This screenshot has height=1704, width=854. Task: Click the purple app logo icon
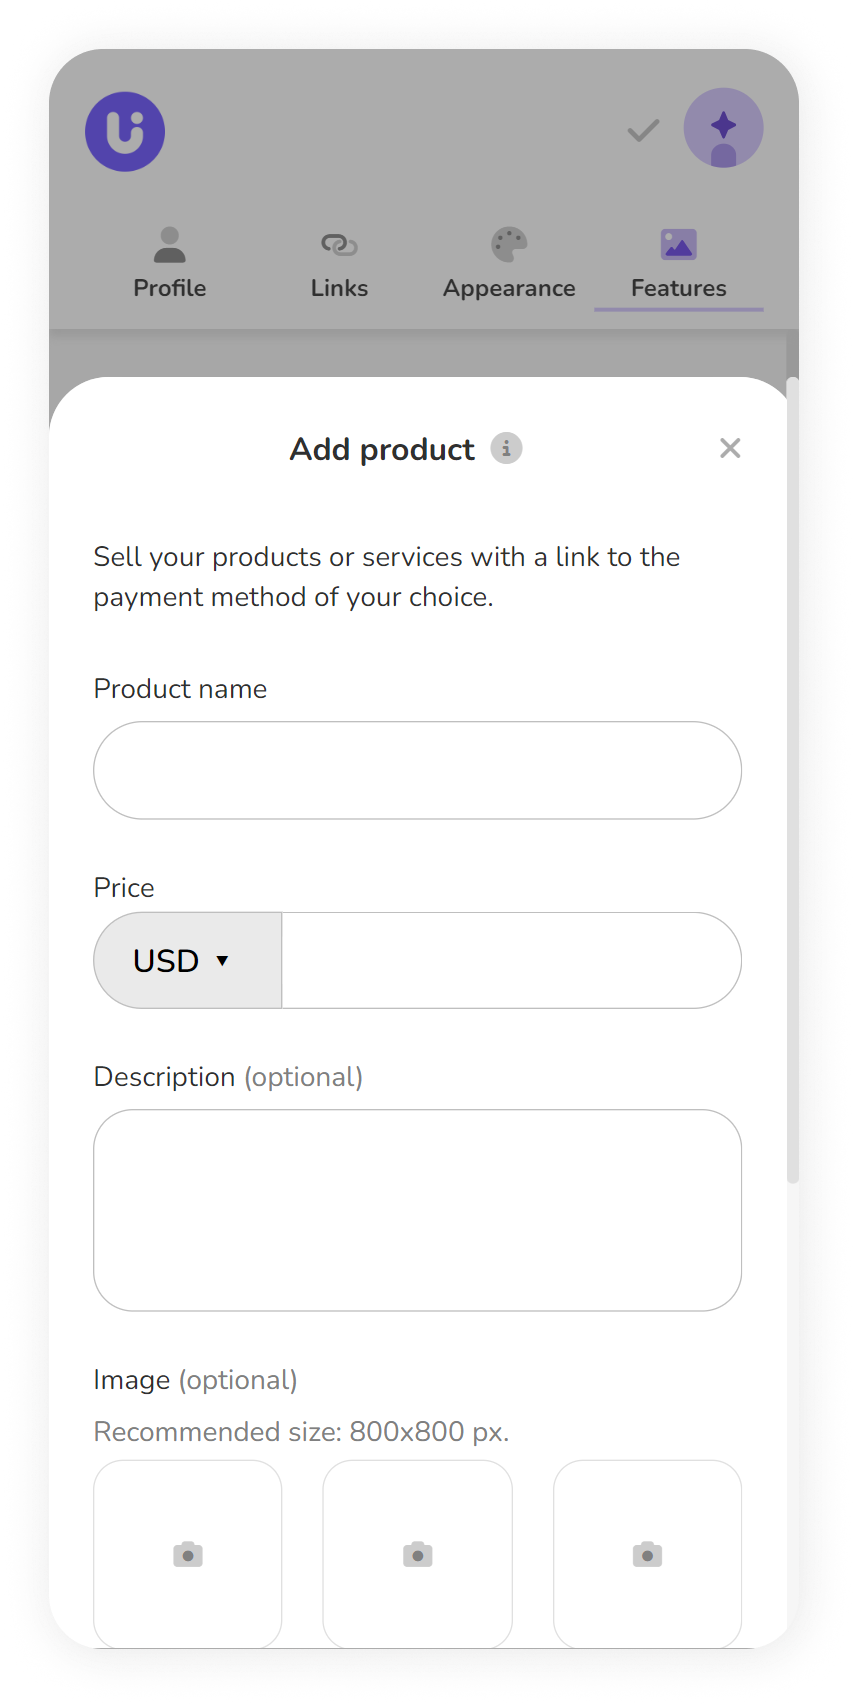(x=125, y=132)
